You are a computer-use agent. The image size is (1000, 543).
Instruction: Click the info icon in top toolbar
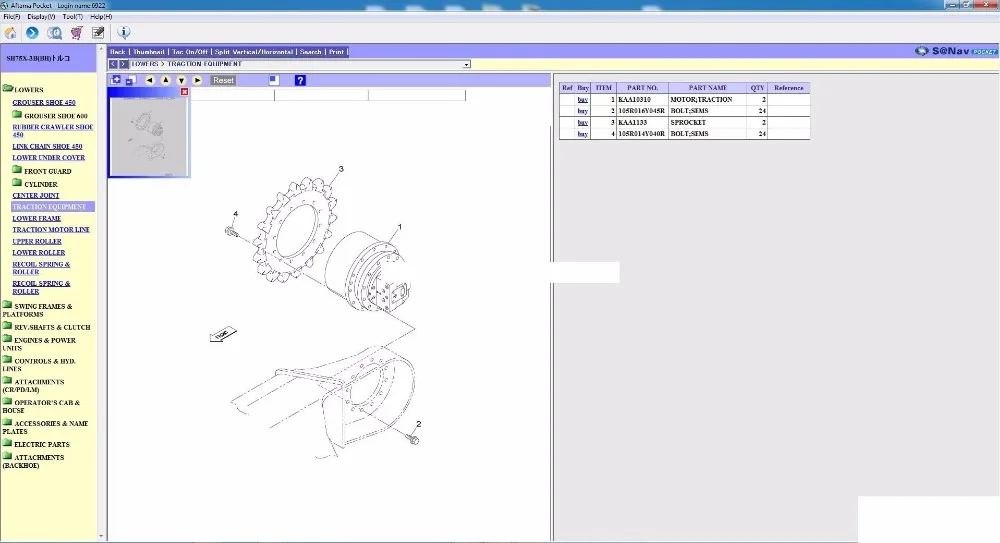click(x=124, y=33)
